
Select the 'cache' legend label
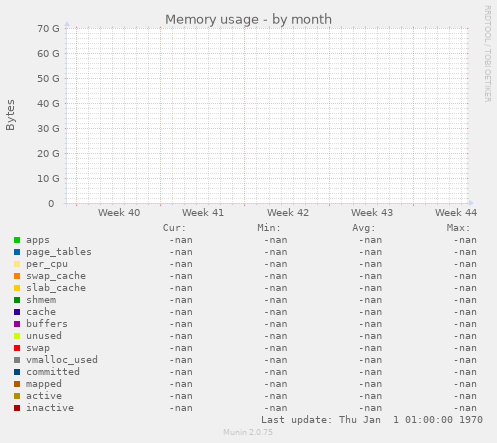point(41,312)
